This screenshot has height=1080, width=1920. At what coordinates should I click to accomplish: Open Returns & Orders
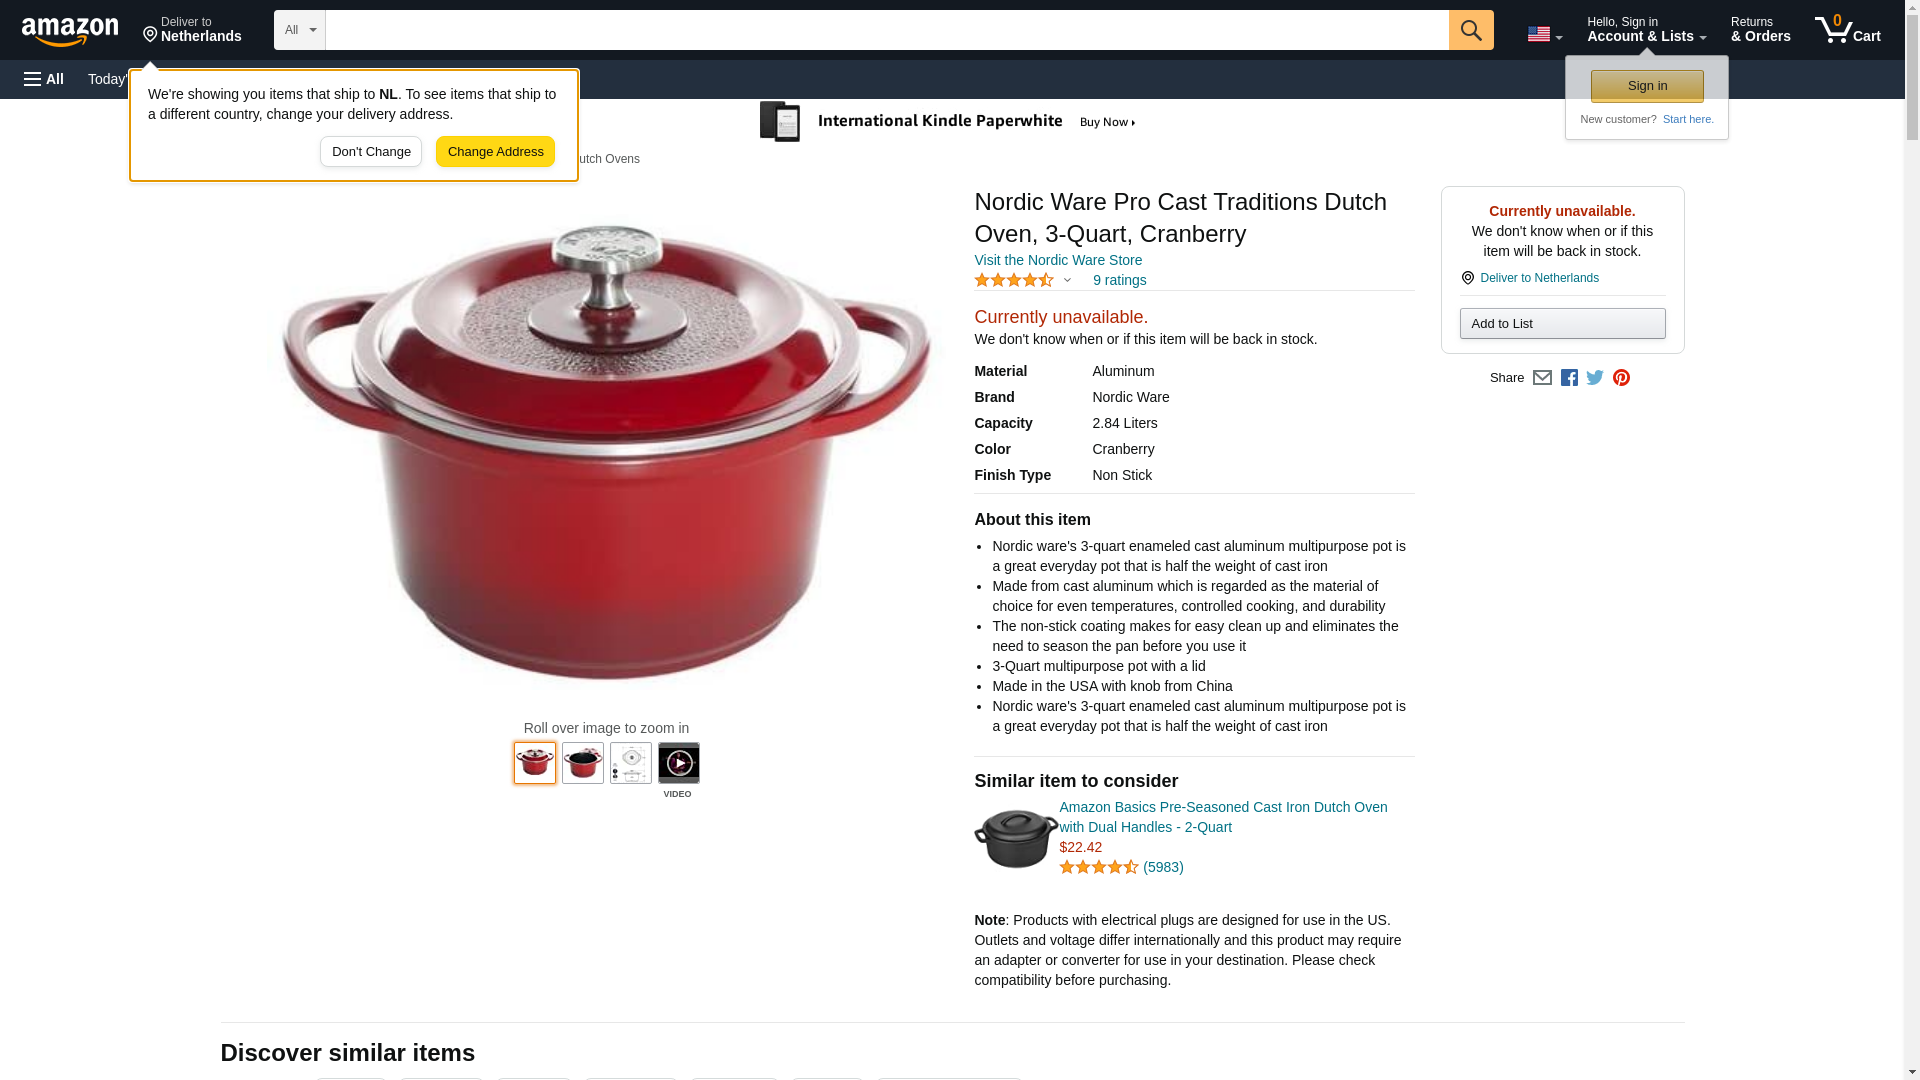tap(1760, 29)
